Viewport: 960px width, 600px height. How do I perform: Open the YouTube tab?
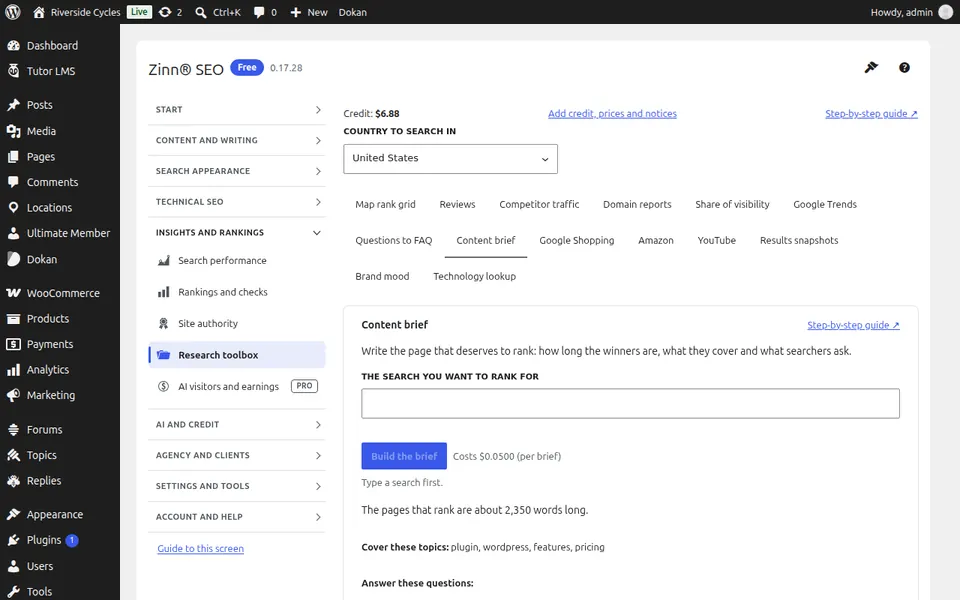pyautogui.click(x=716, y=241)
